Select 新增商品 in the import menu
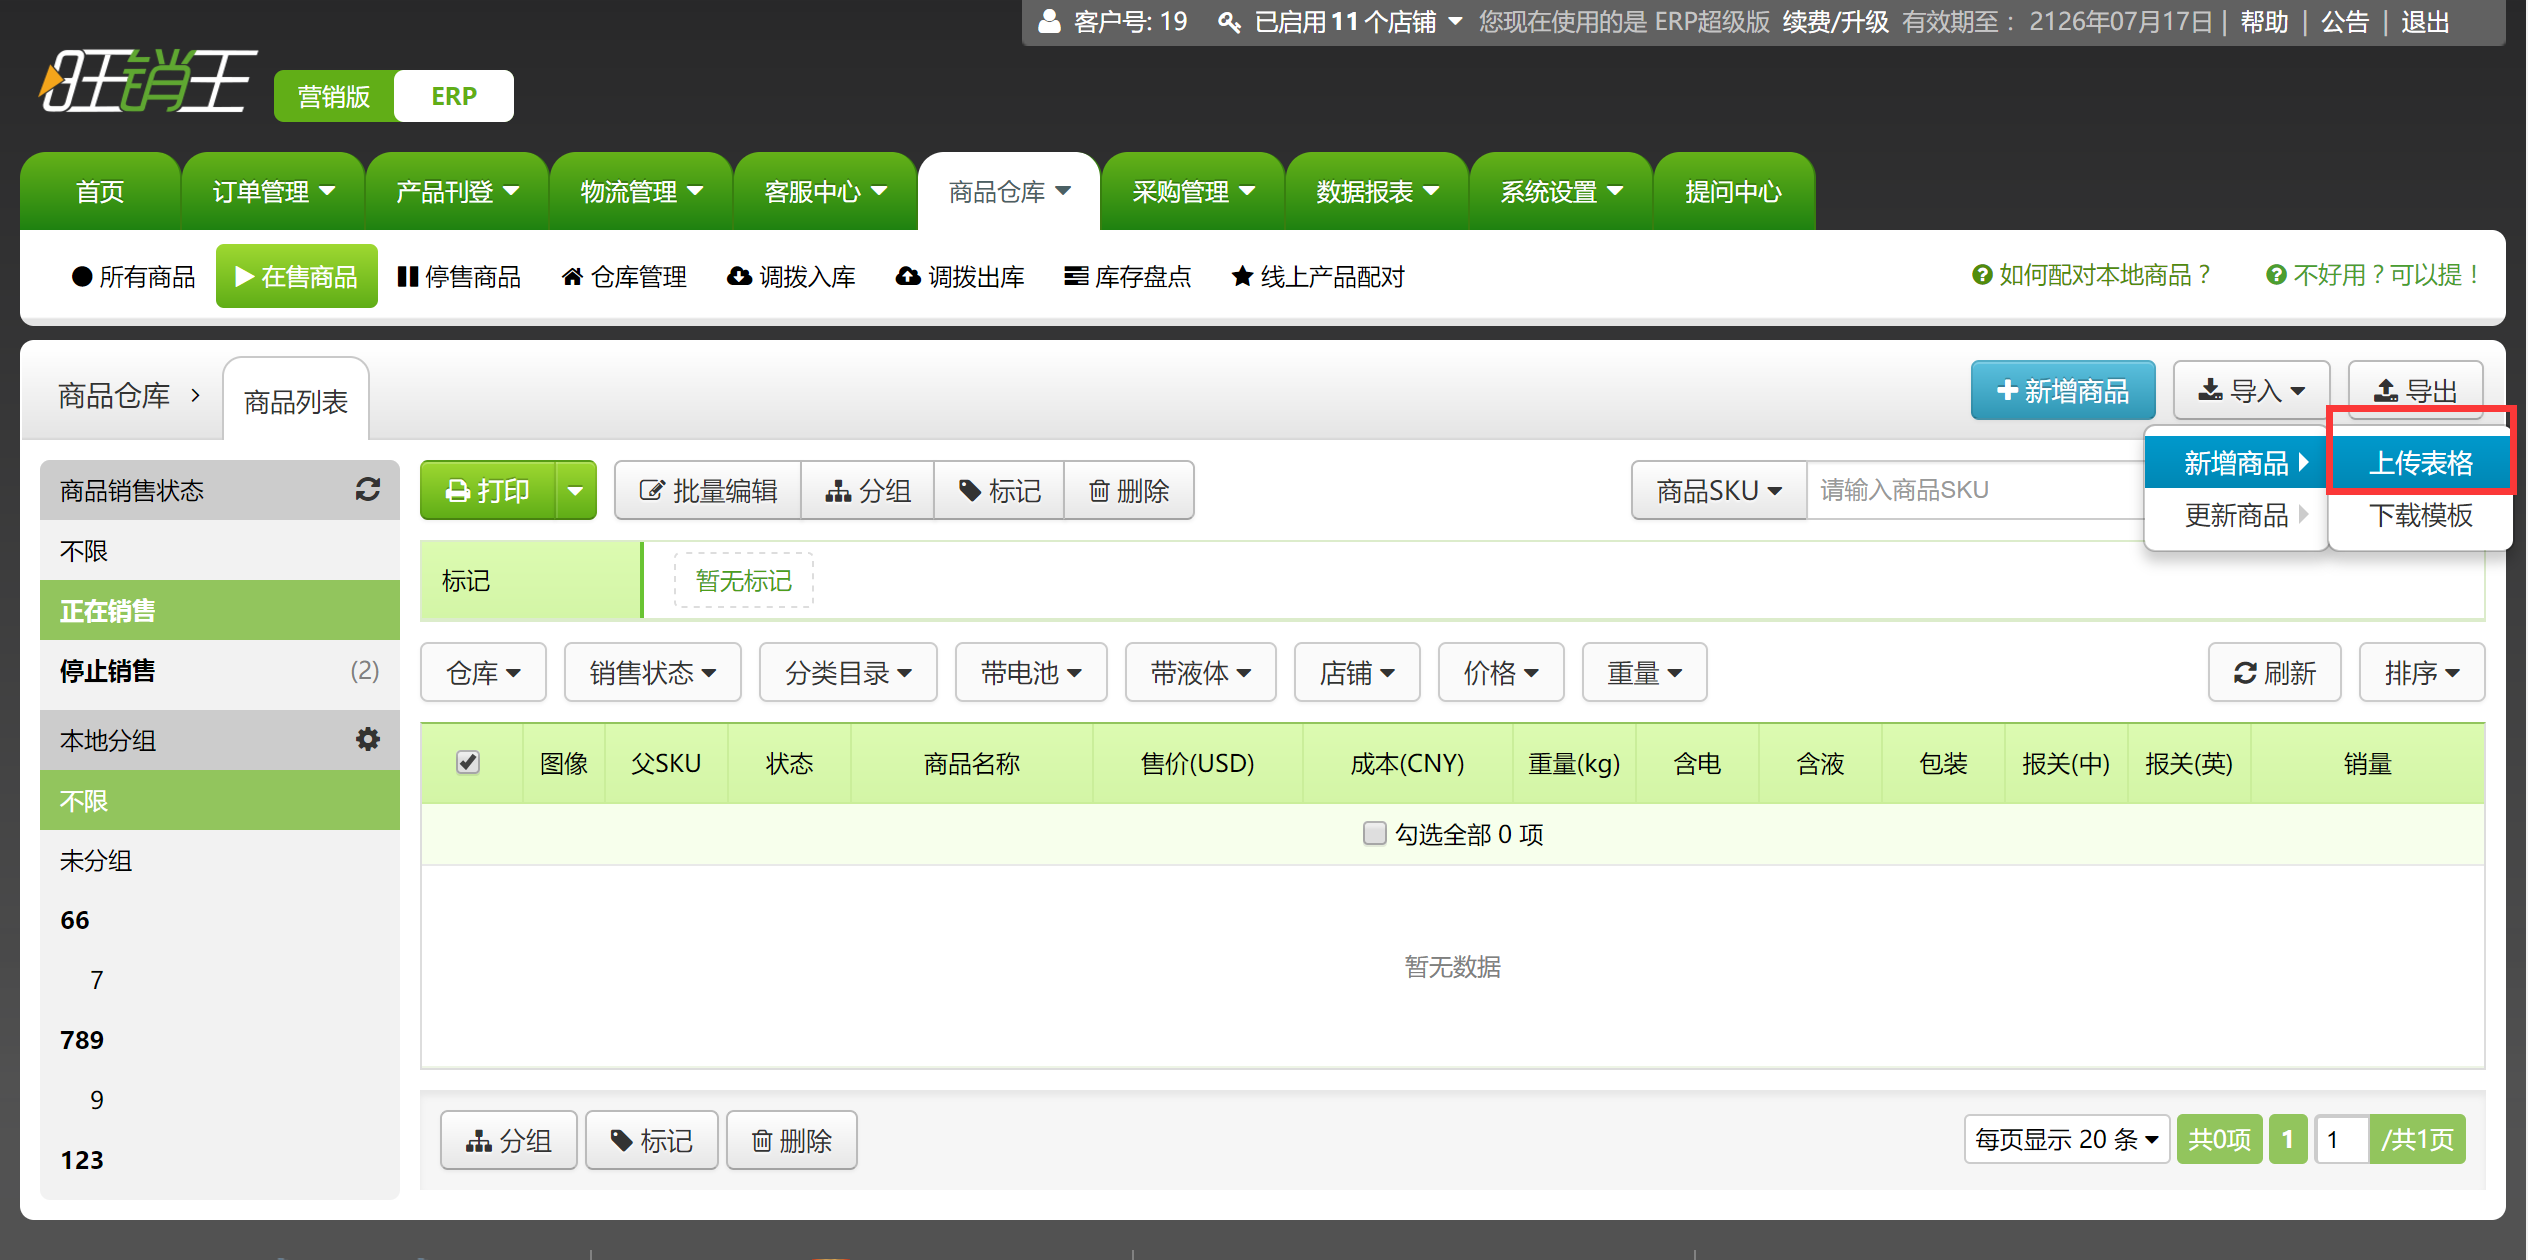Image resolution: width=2528 pixels, height=1260 pixels. pyautogui.click(x=2236, y=463)
